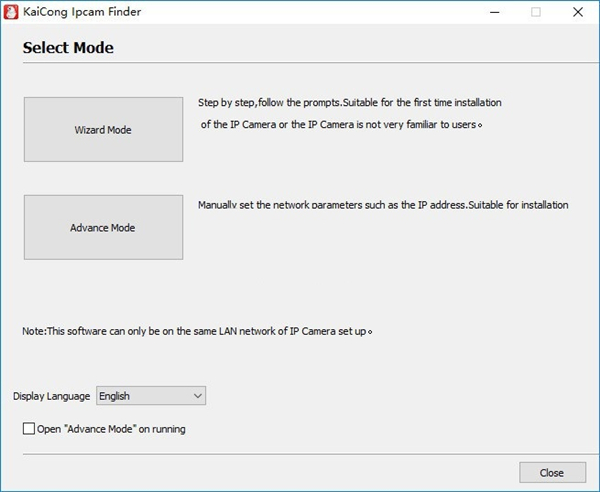Close window using title bar X
This screenshot has height=492, width=600.
[578, 12]
